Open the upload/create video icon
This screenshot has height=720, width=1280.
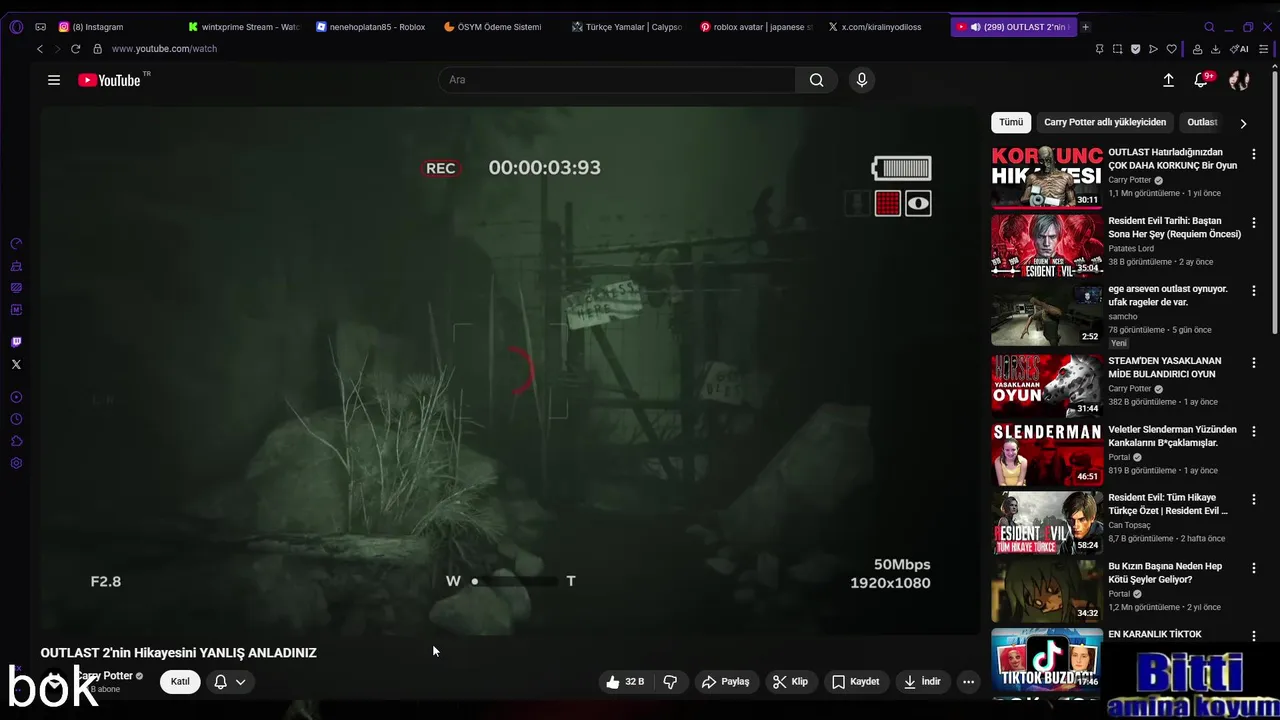(1168, 80)
